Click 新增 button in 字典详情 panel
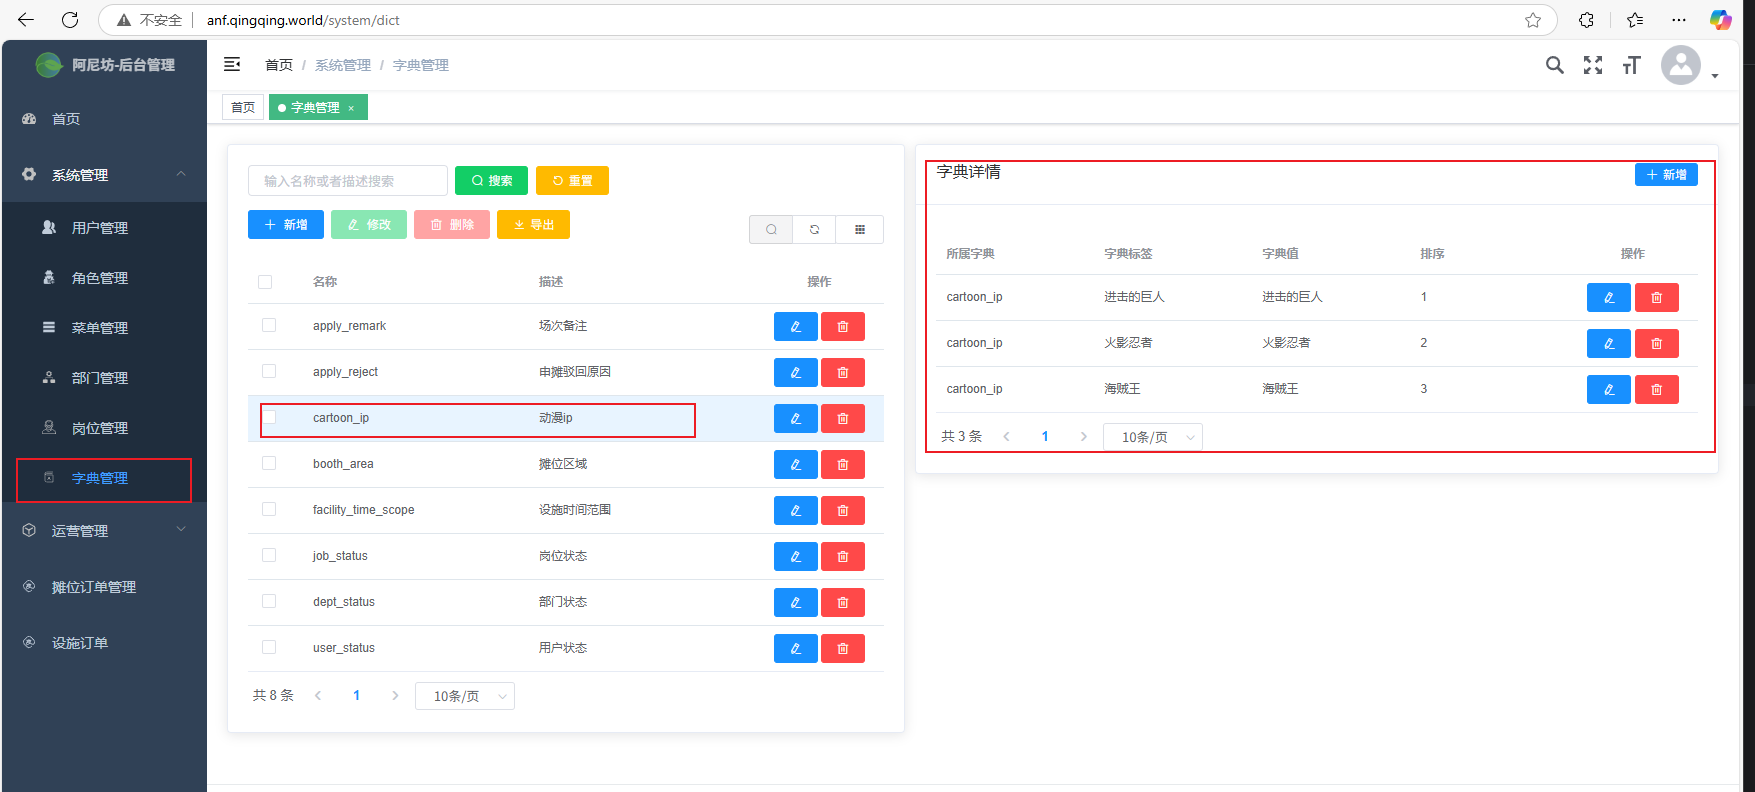 1665,175
